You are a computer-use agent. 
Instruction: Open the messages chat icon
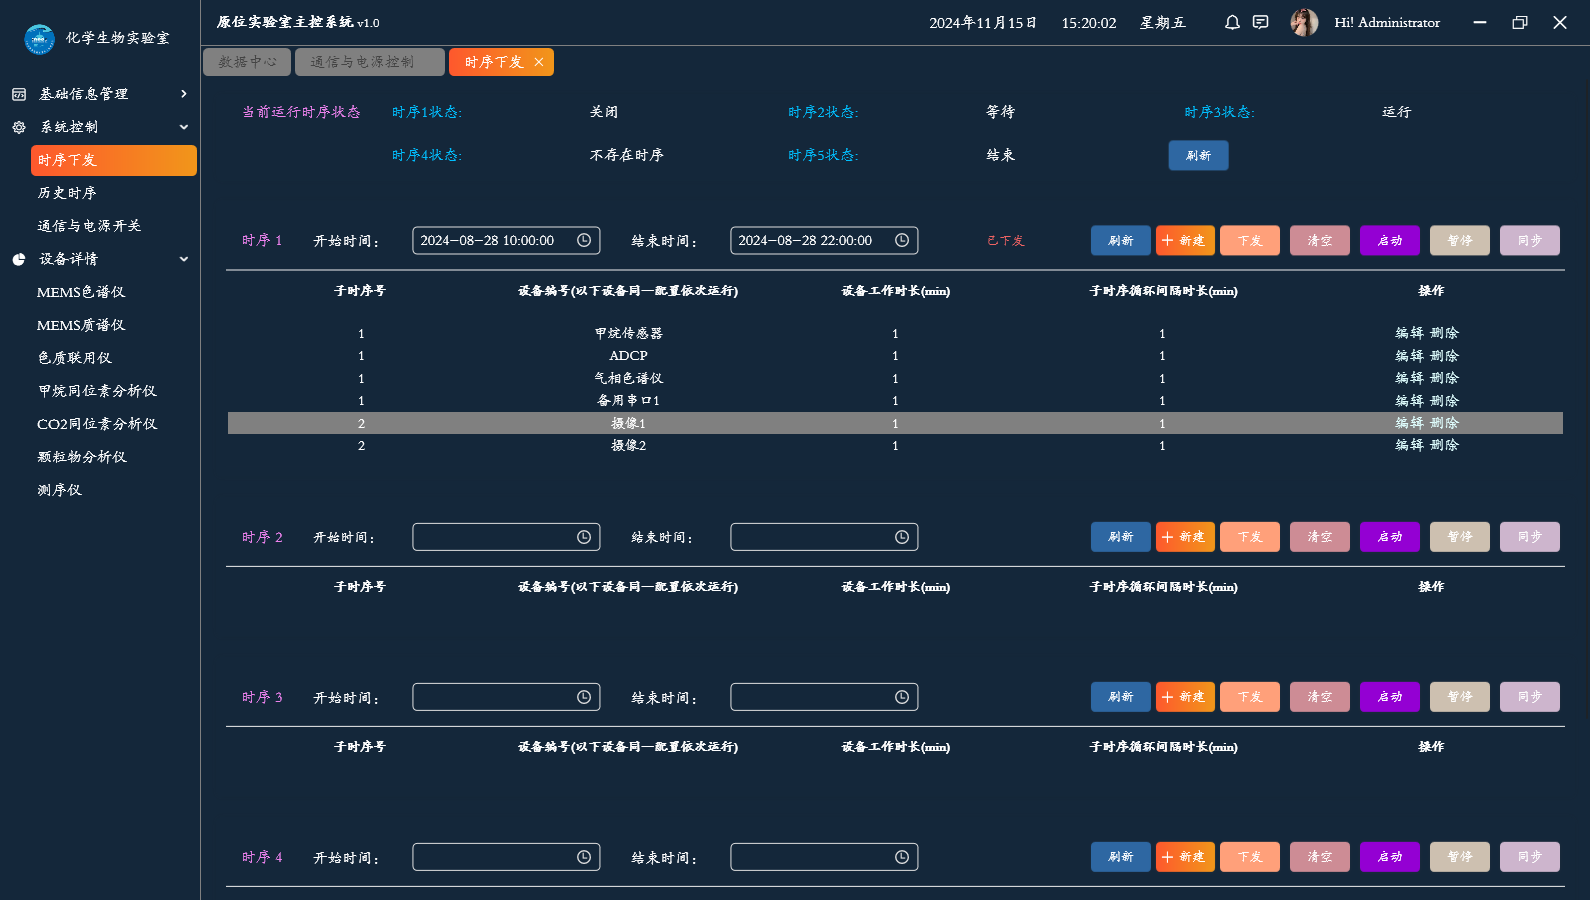[x=1261, y=22]
